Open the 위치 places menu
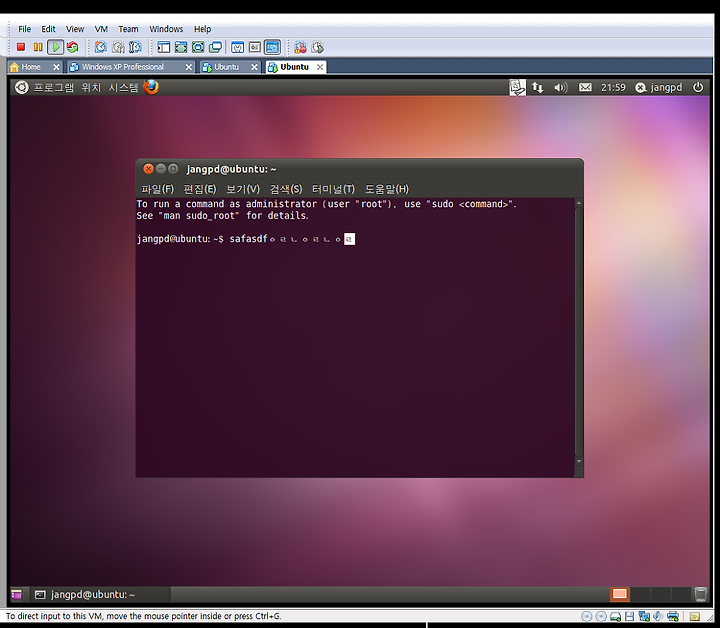The height and width of the screenshot is (628, 720). (x=91, y=87)
